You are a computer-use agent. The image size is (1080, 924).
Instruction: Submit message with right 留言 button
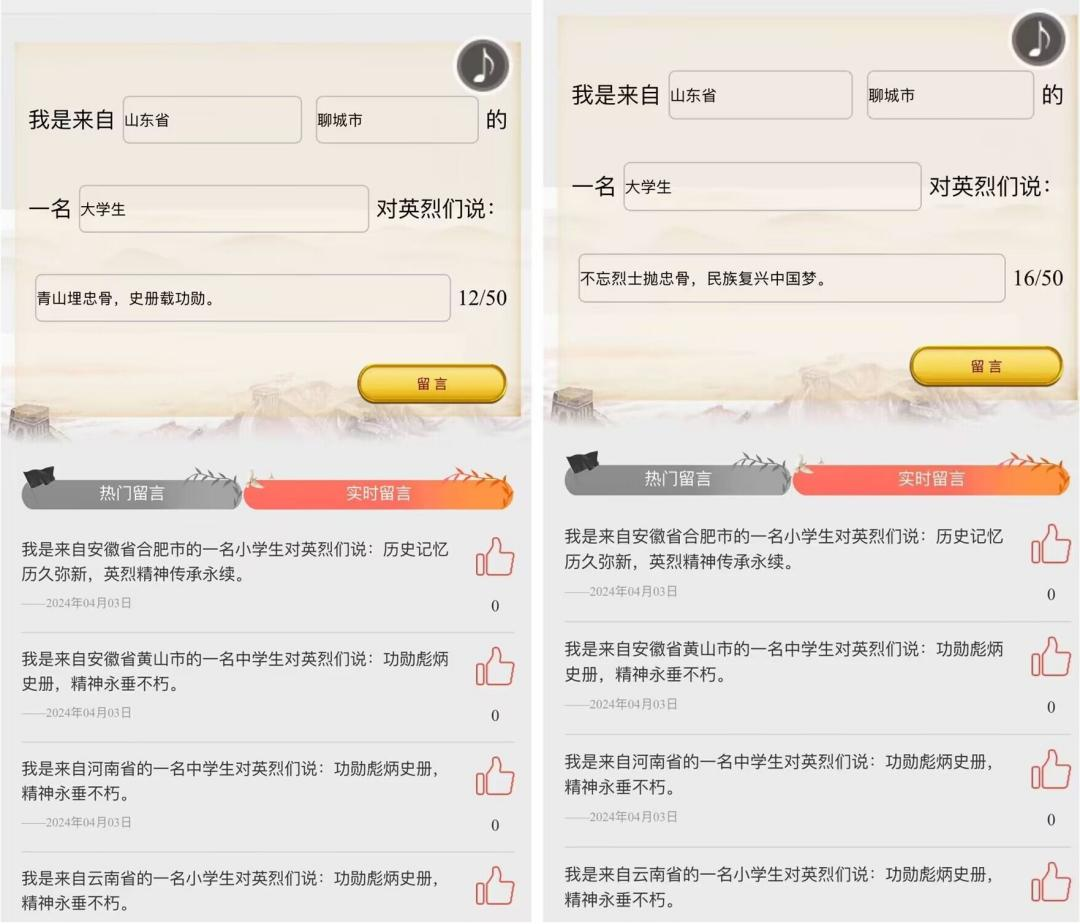986,366
